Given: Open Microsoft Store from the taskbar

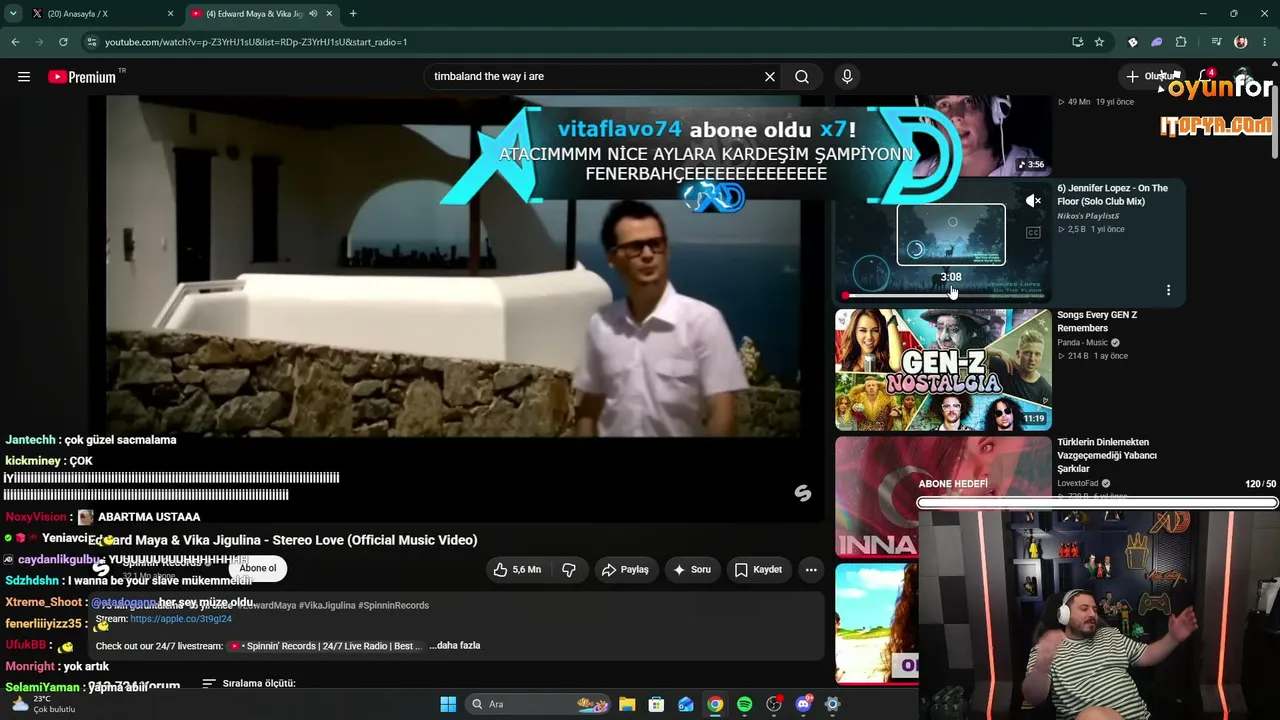Looking at the screenshot, I should coord(656,704).
